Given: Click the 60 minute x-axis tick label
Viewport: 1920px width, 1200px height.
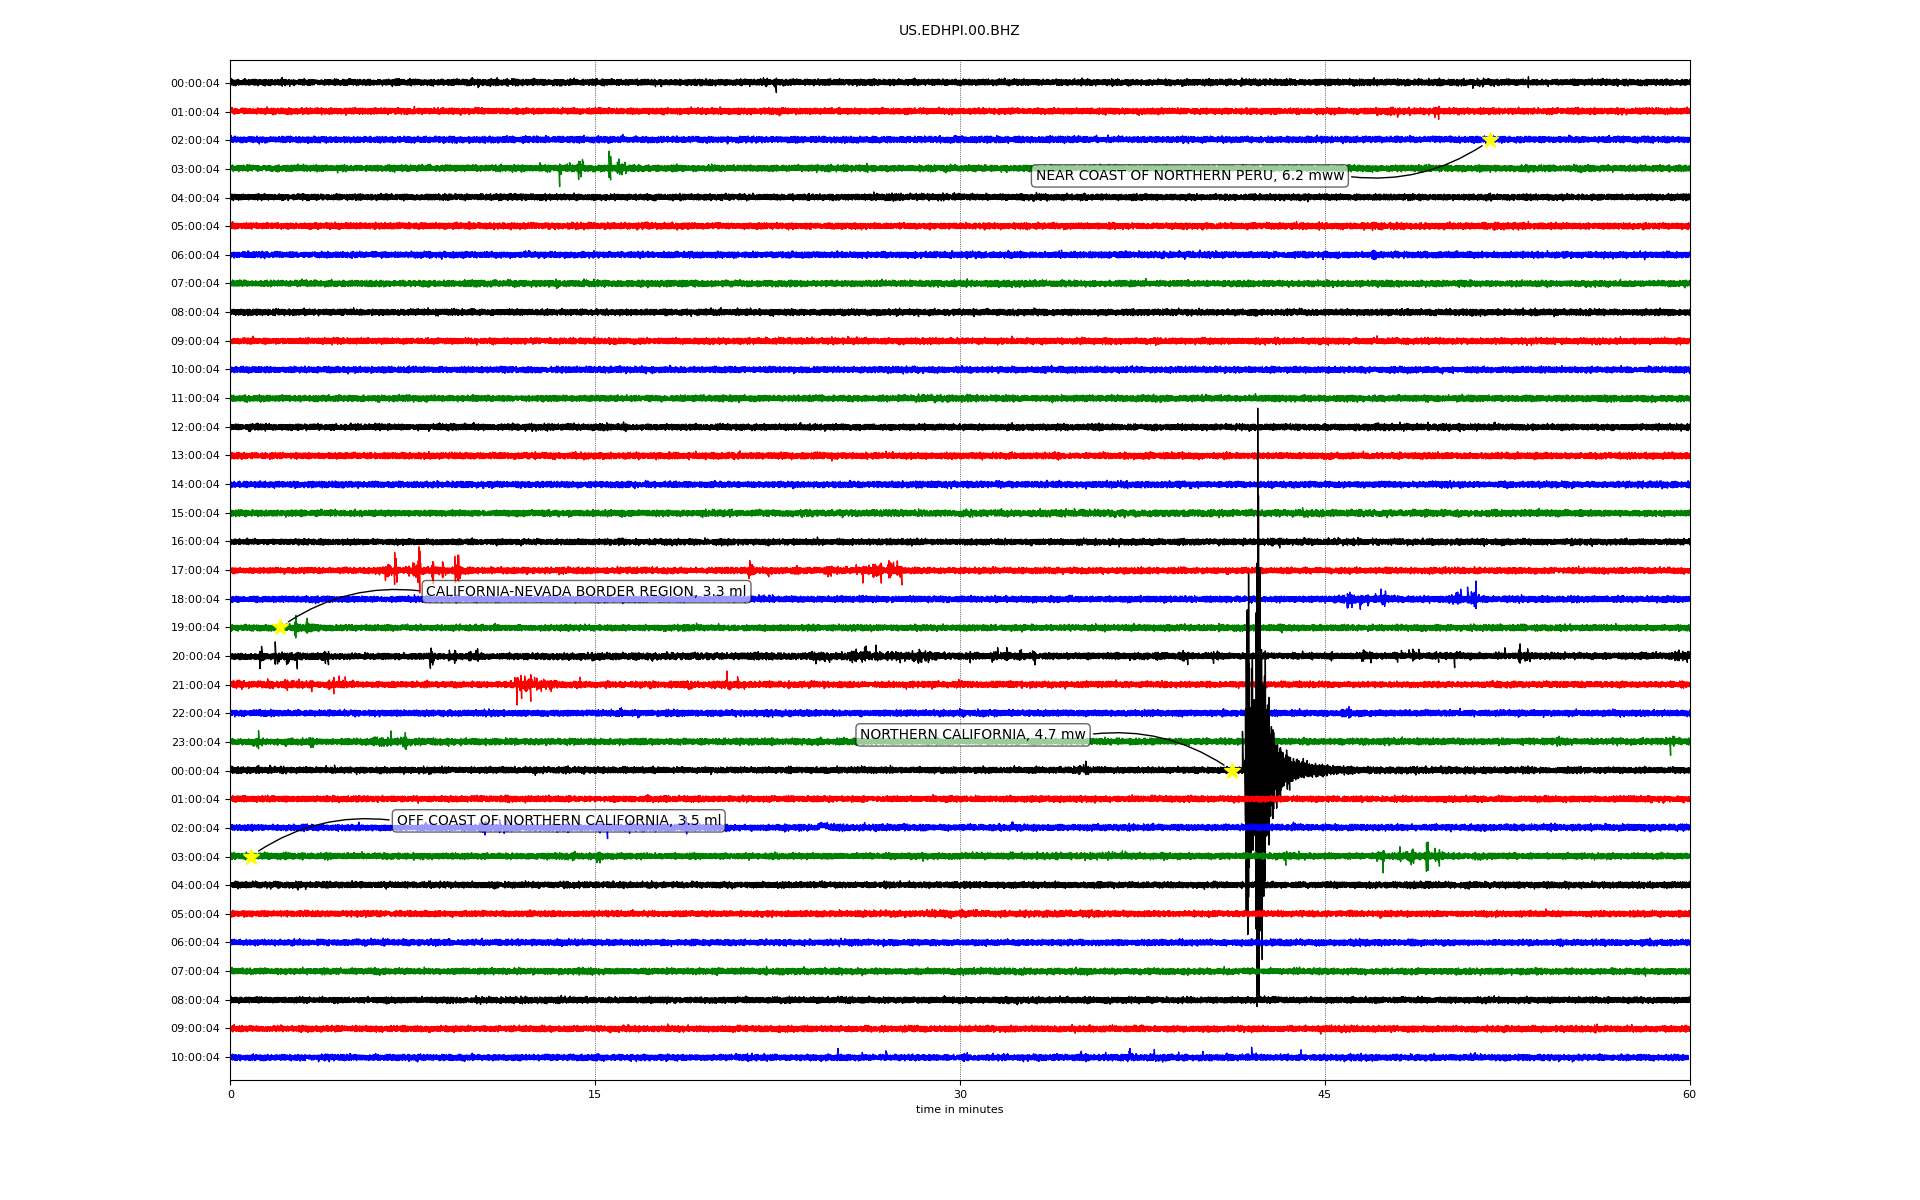Looking at the screenshot, I should (x=1689, y=1094).
